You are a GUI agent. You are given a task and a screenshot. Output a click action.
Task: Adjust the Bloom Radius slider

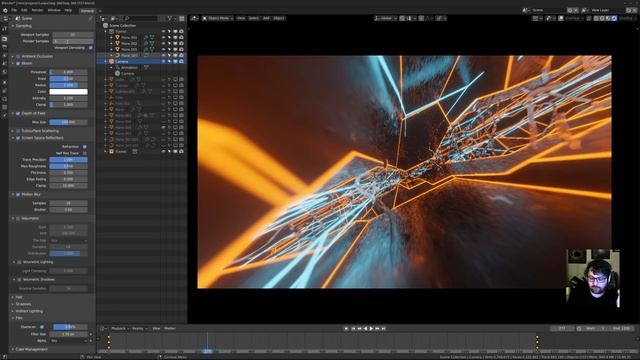tap(68, 85)
